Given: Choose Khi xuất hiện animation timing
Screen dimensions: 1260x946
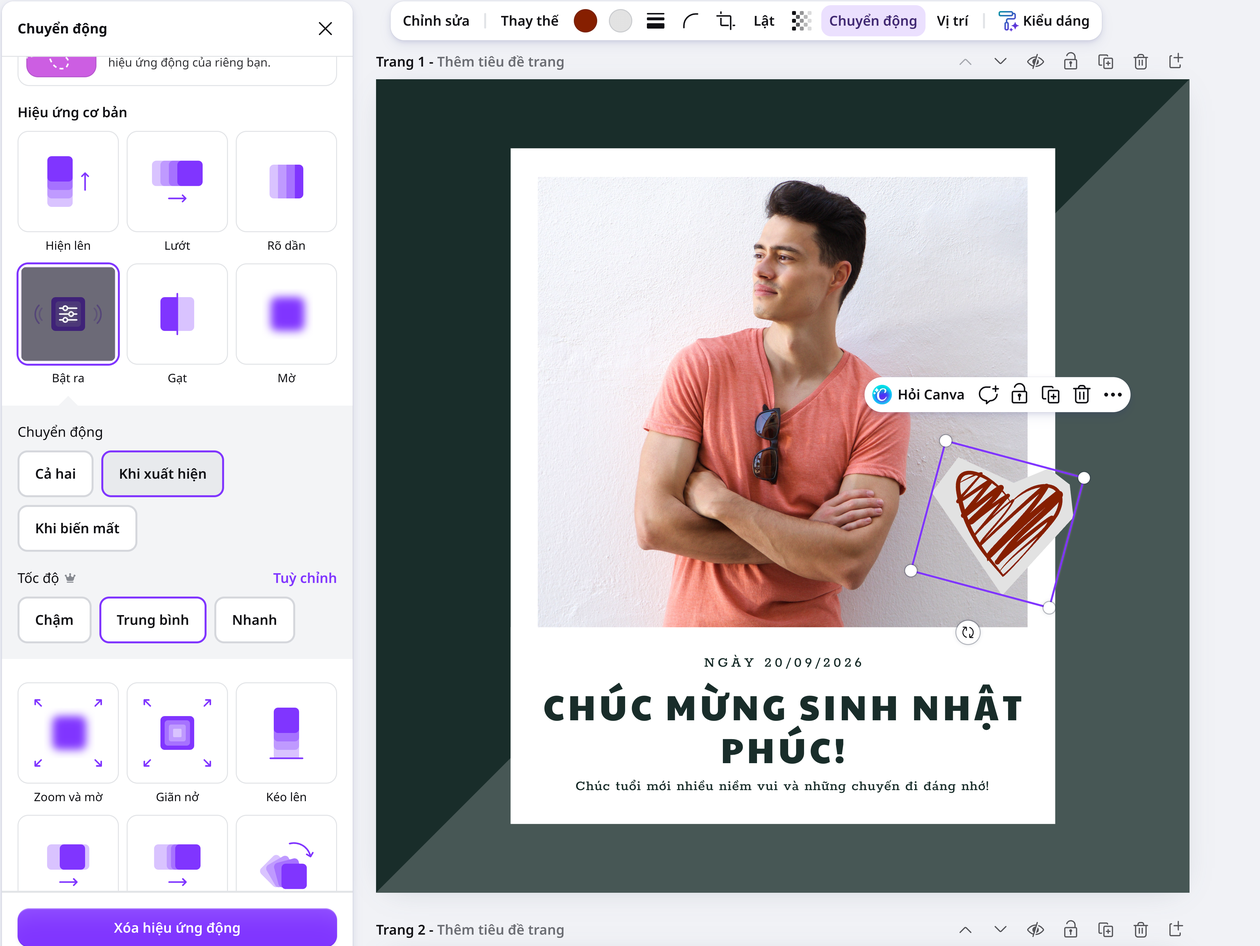Looking at the screenshot, I should coord(162,474).
